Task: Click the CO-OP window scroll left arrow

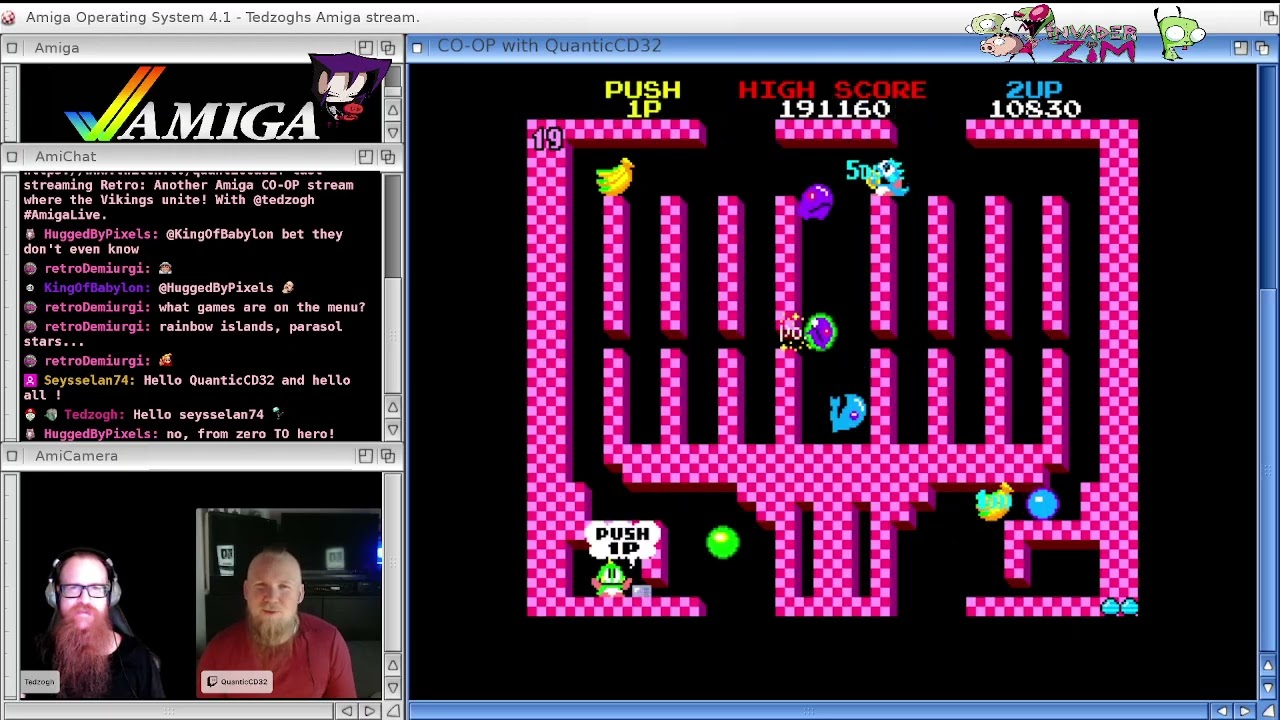Action: pos(1222,711)
